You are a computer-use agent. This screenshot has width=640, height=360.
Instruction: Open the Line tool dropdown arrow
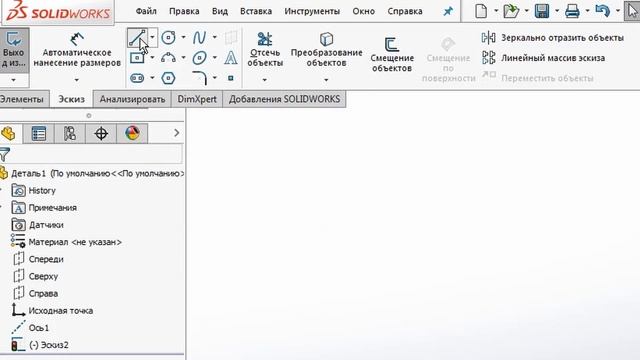(152, 38)
